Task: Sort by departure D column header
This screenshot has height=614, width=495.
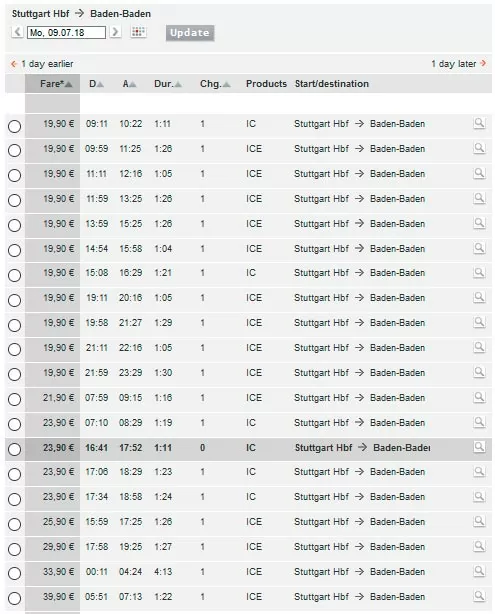Action: click(96, 84)
